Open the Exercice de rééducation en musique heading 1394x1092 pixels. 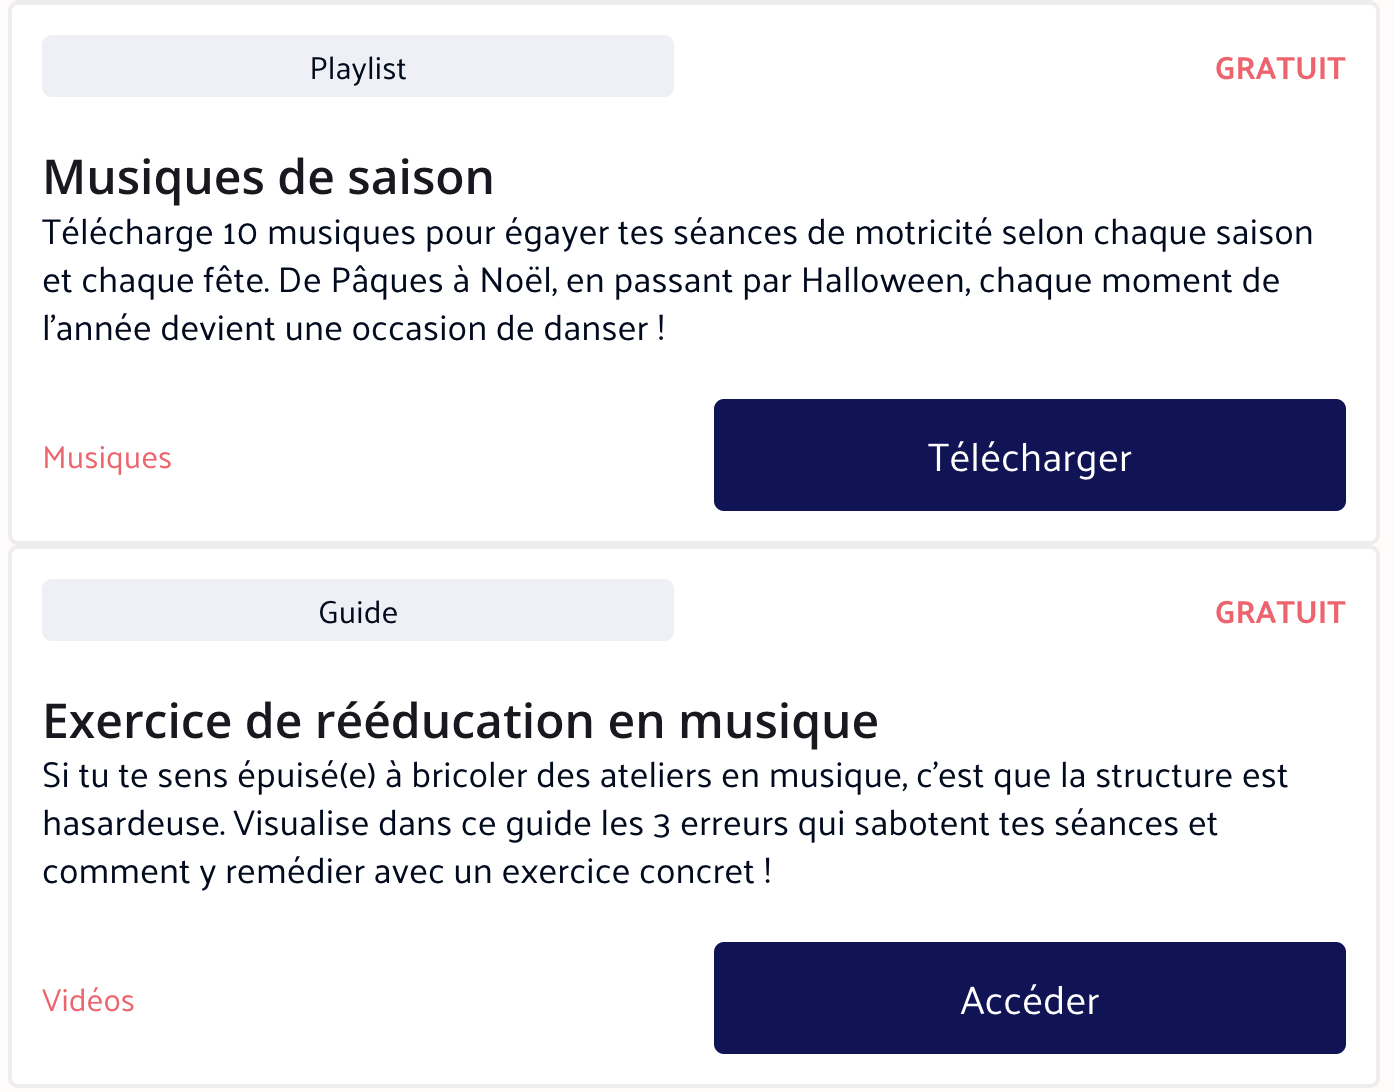pos(460,721)
